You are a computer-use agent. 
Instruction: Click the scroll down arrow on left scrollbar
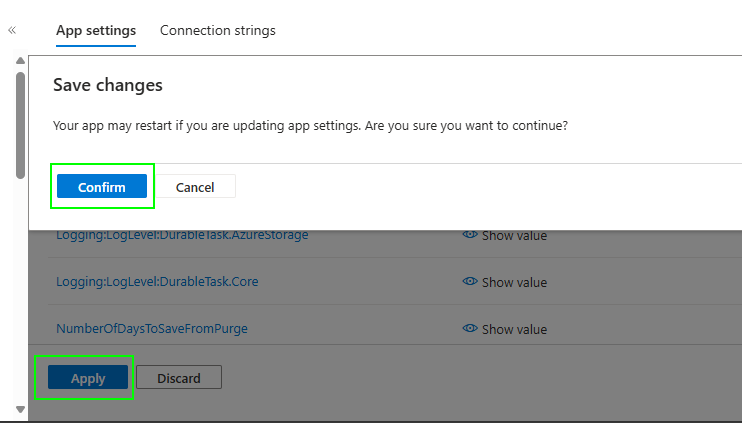tap(20, 409)
